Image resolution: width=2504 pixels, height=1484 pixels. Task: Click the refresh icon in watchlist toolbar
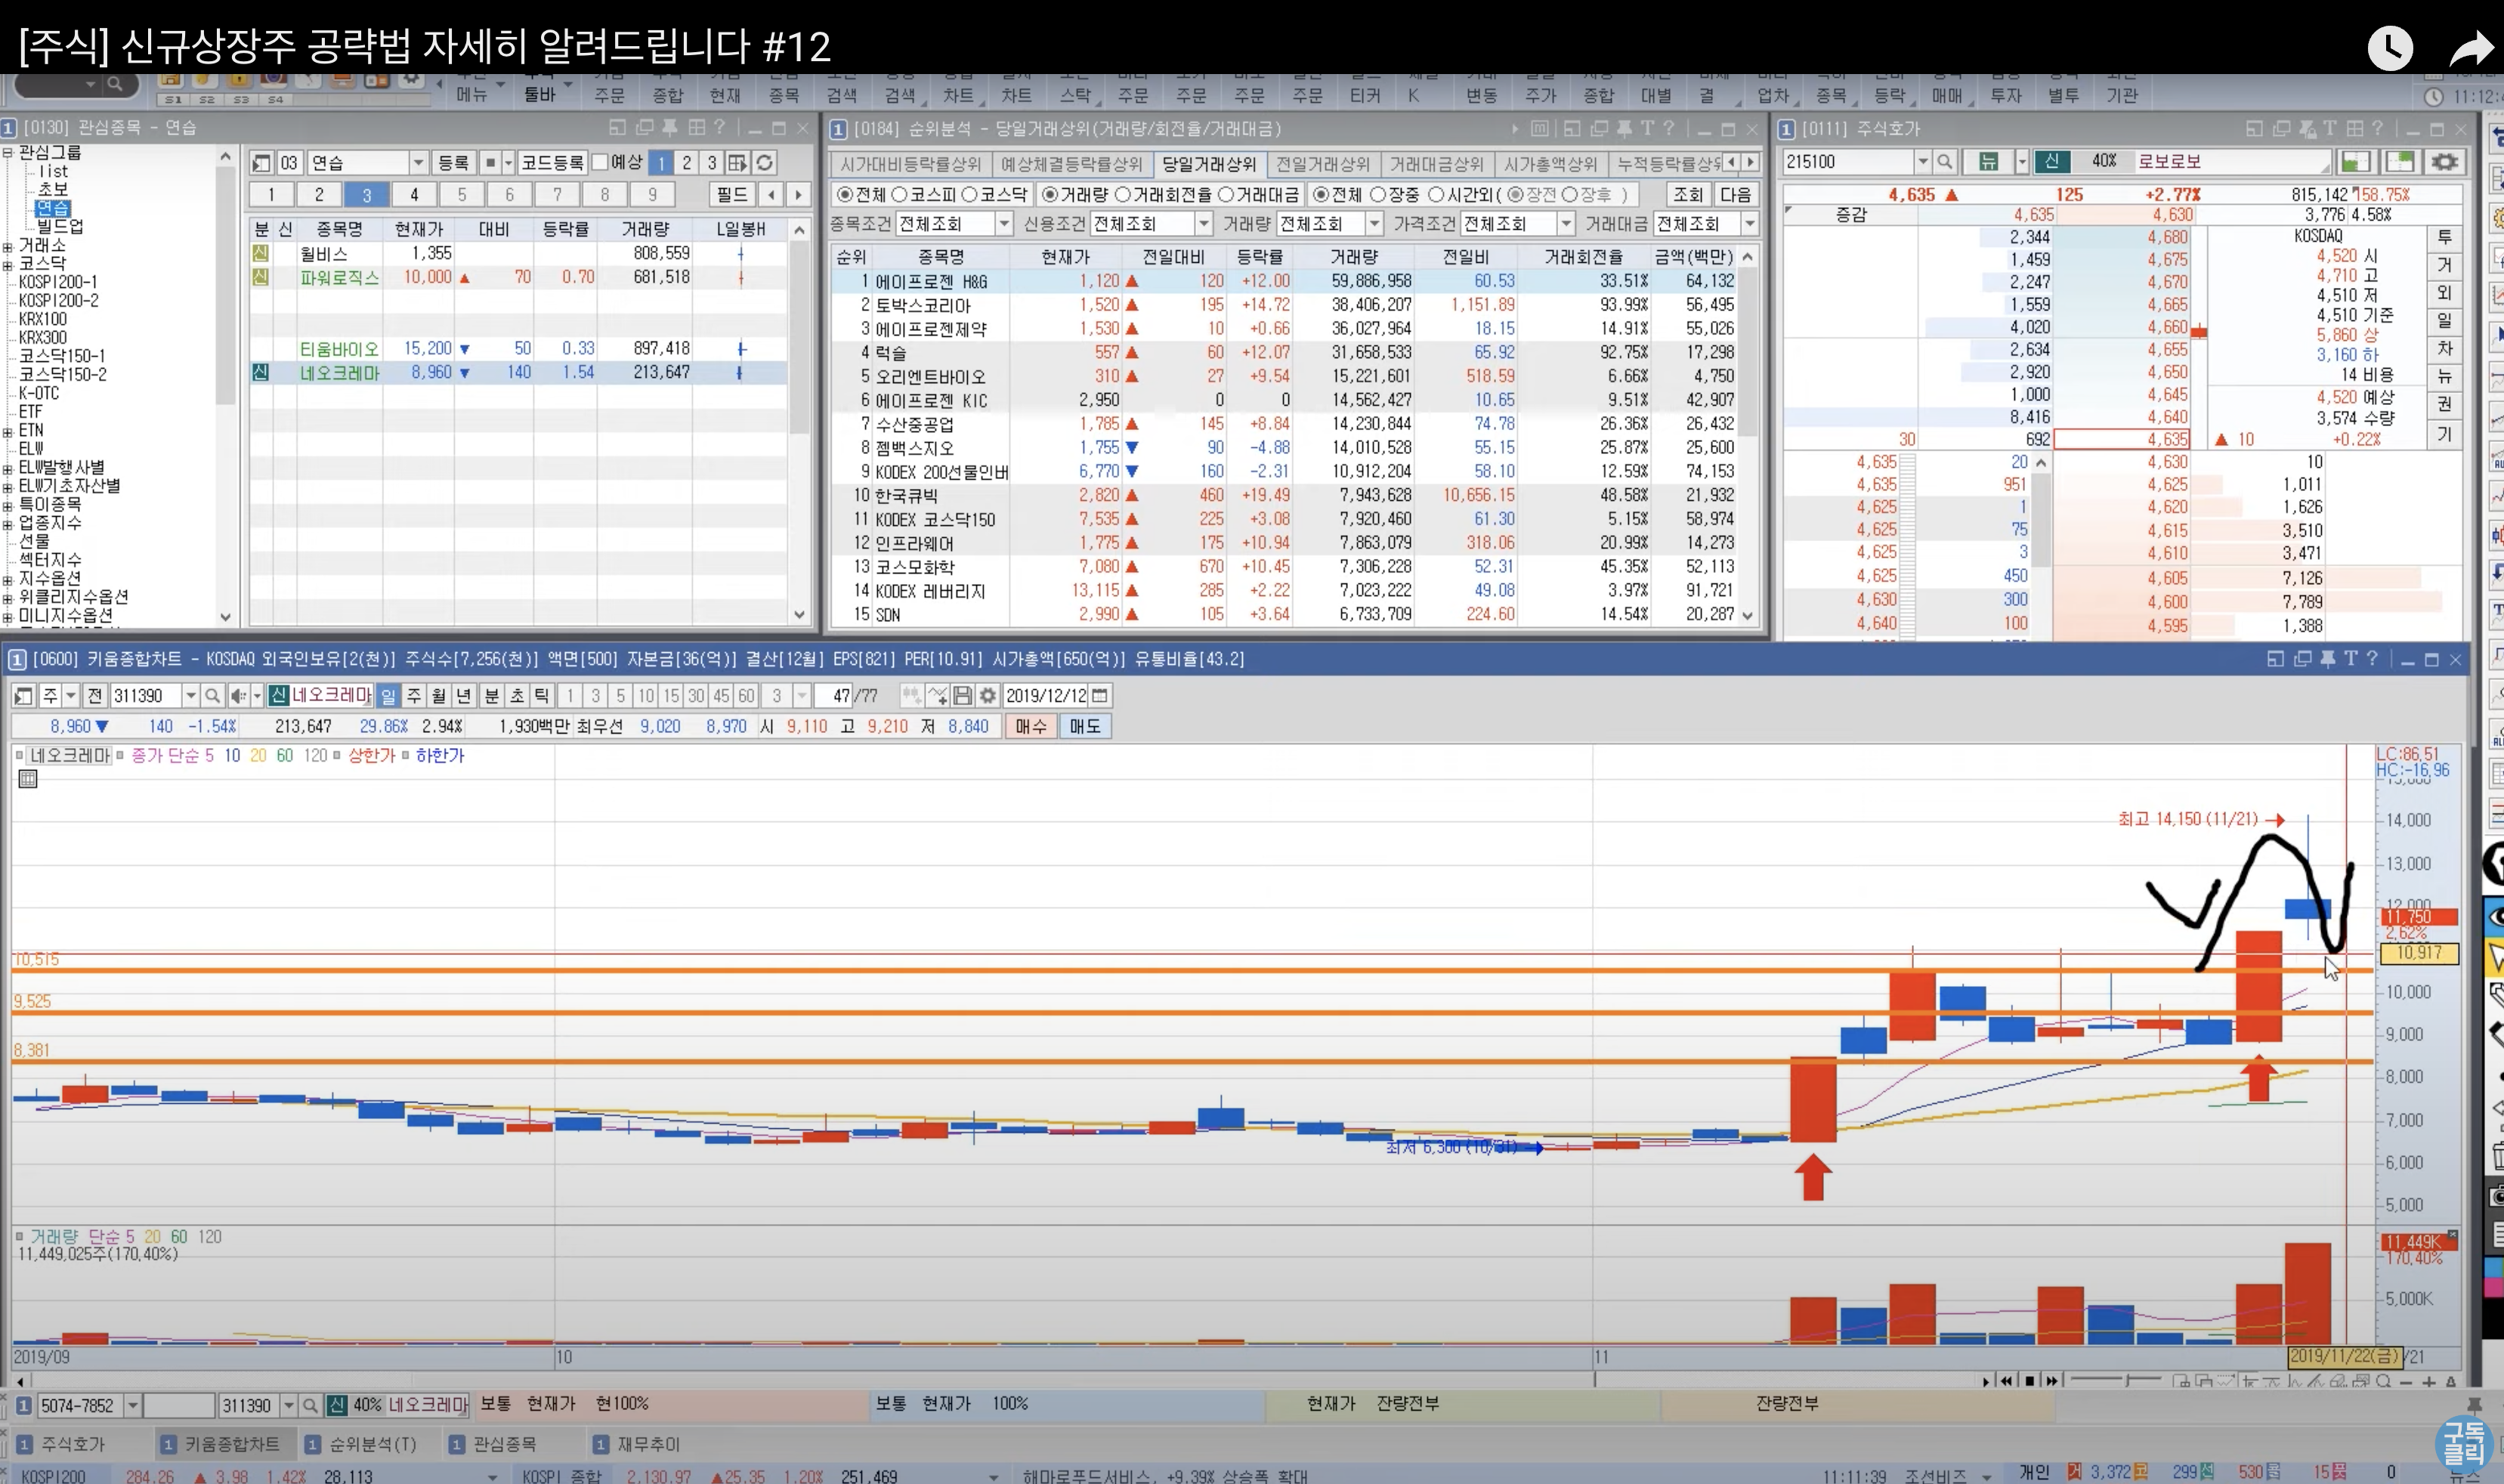(x=765, y=163)
